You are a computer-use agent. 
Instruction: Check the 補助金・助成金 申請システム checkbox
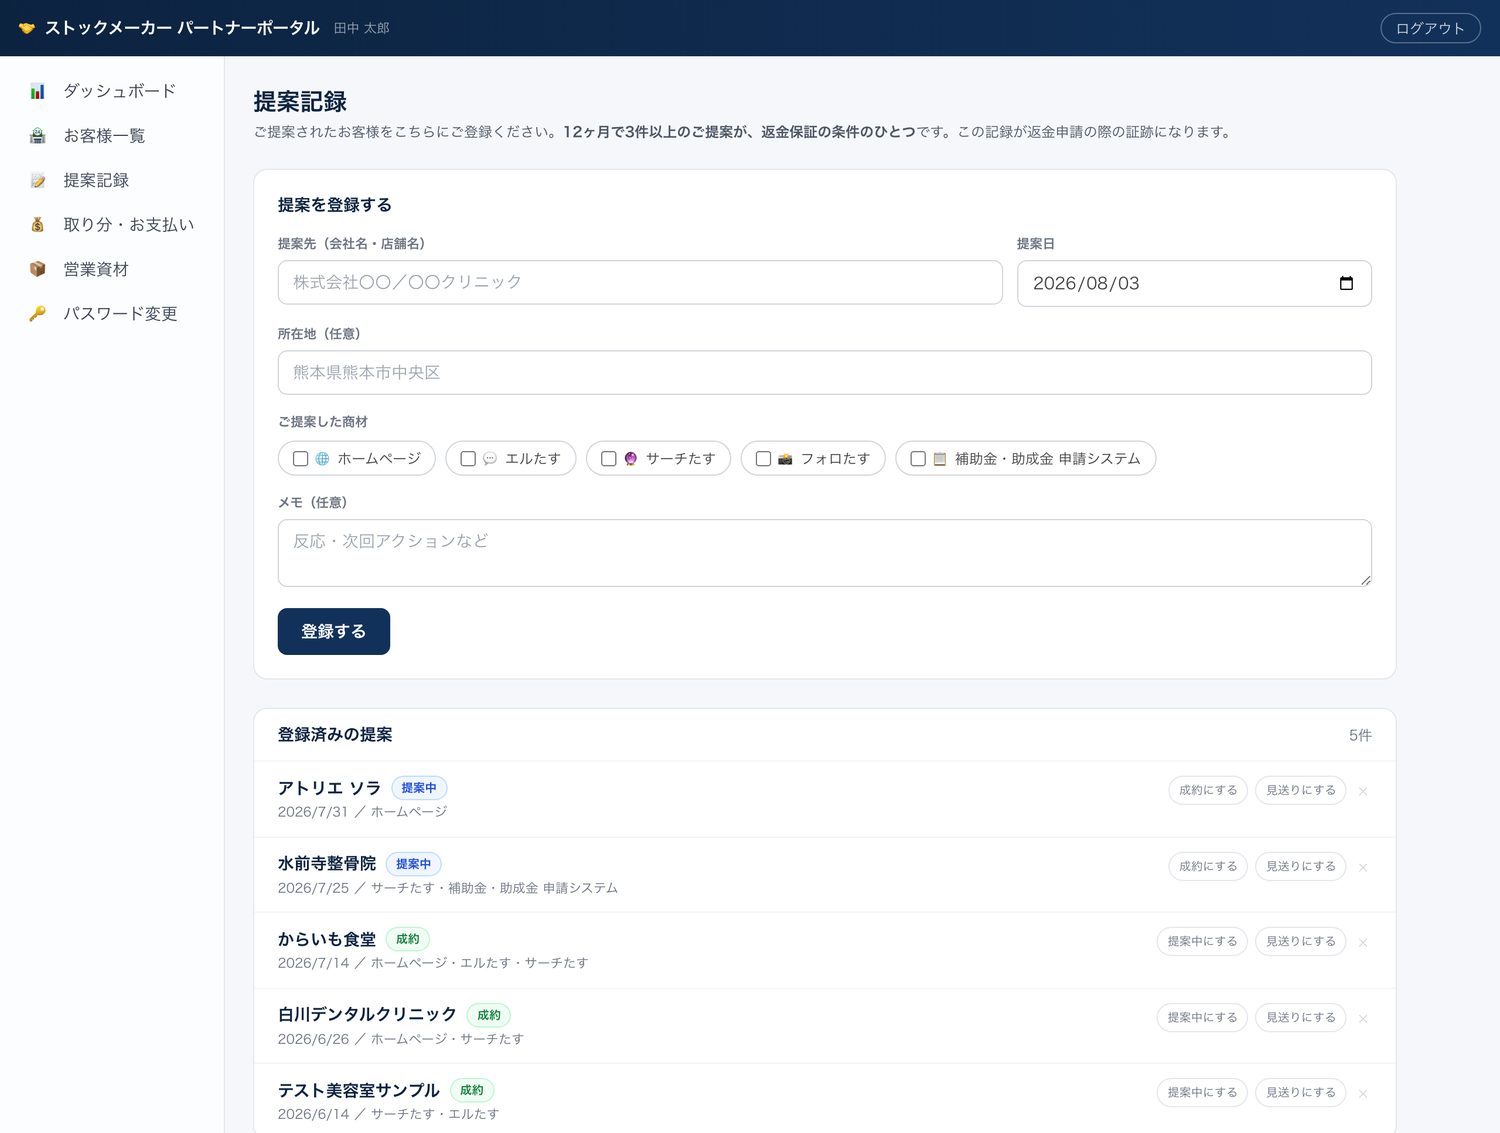pos(918,459)
